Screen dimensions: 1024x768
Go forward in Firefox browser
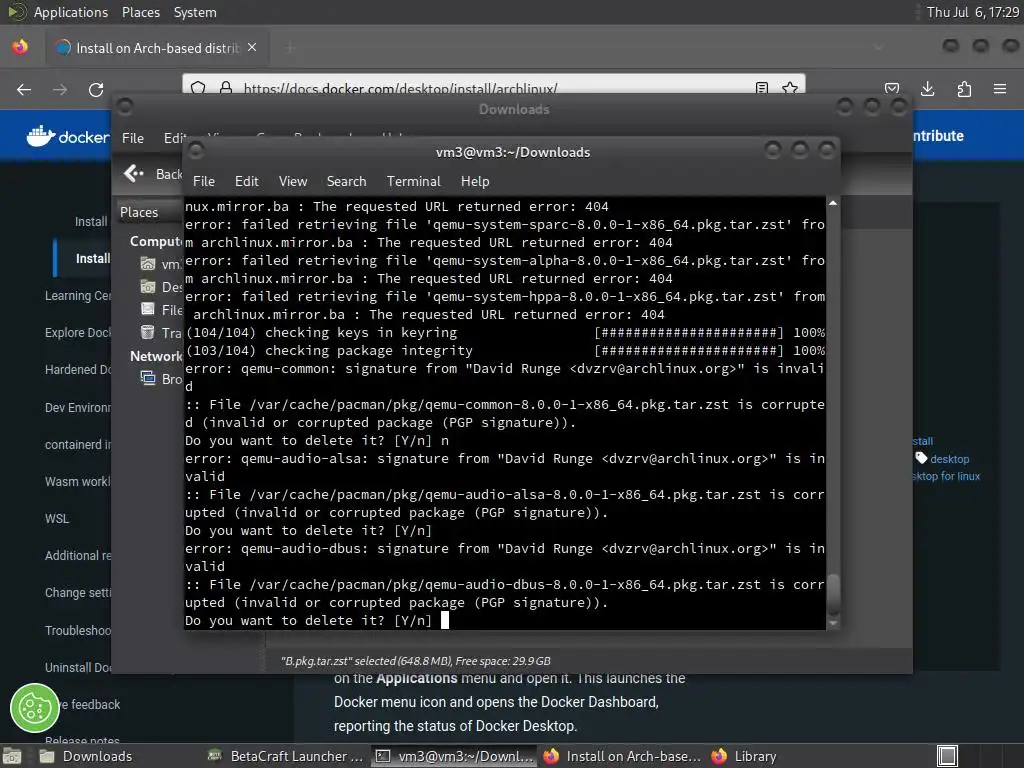[60, 89]
